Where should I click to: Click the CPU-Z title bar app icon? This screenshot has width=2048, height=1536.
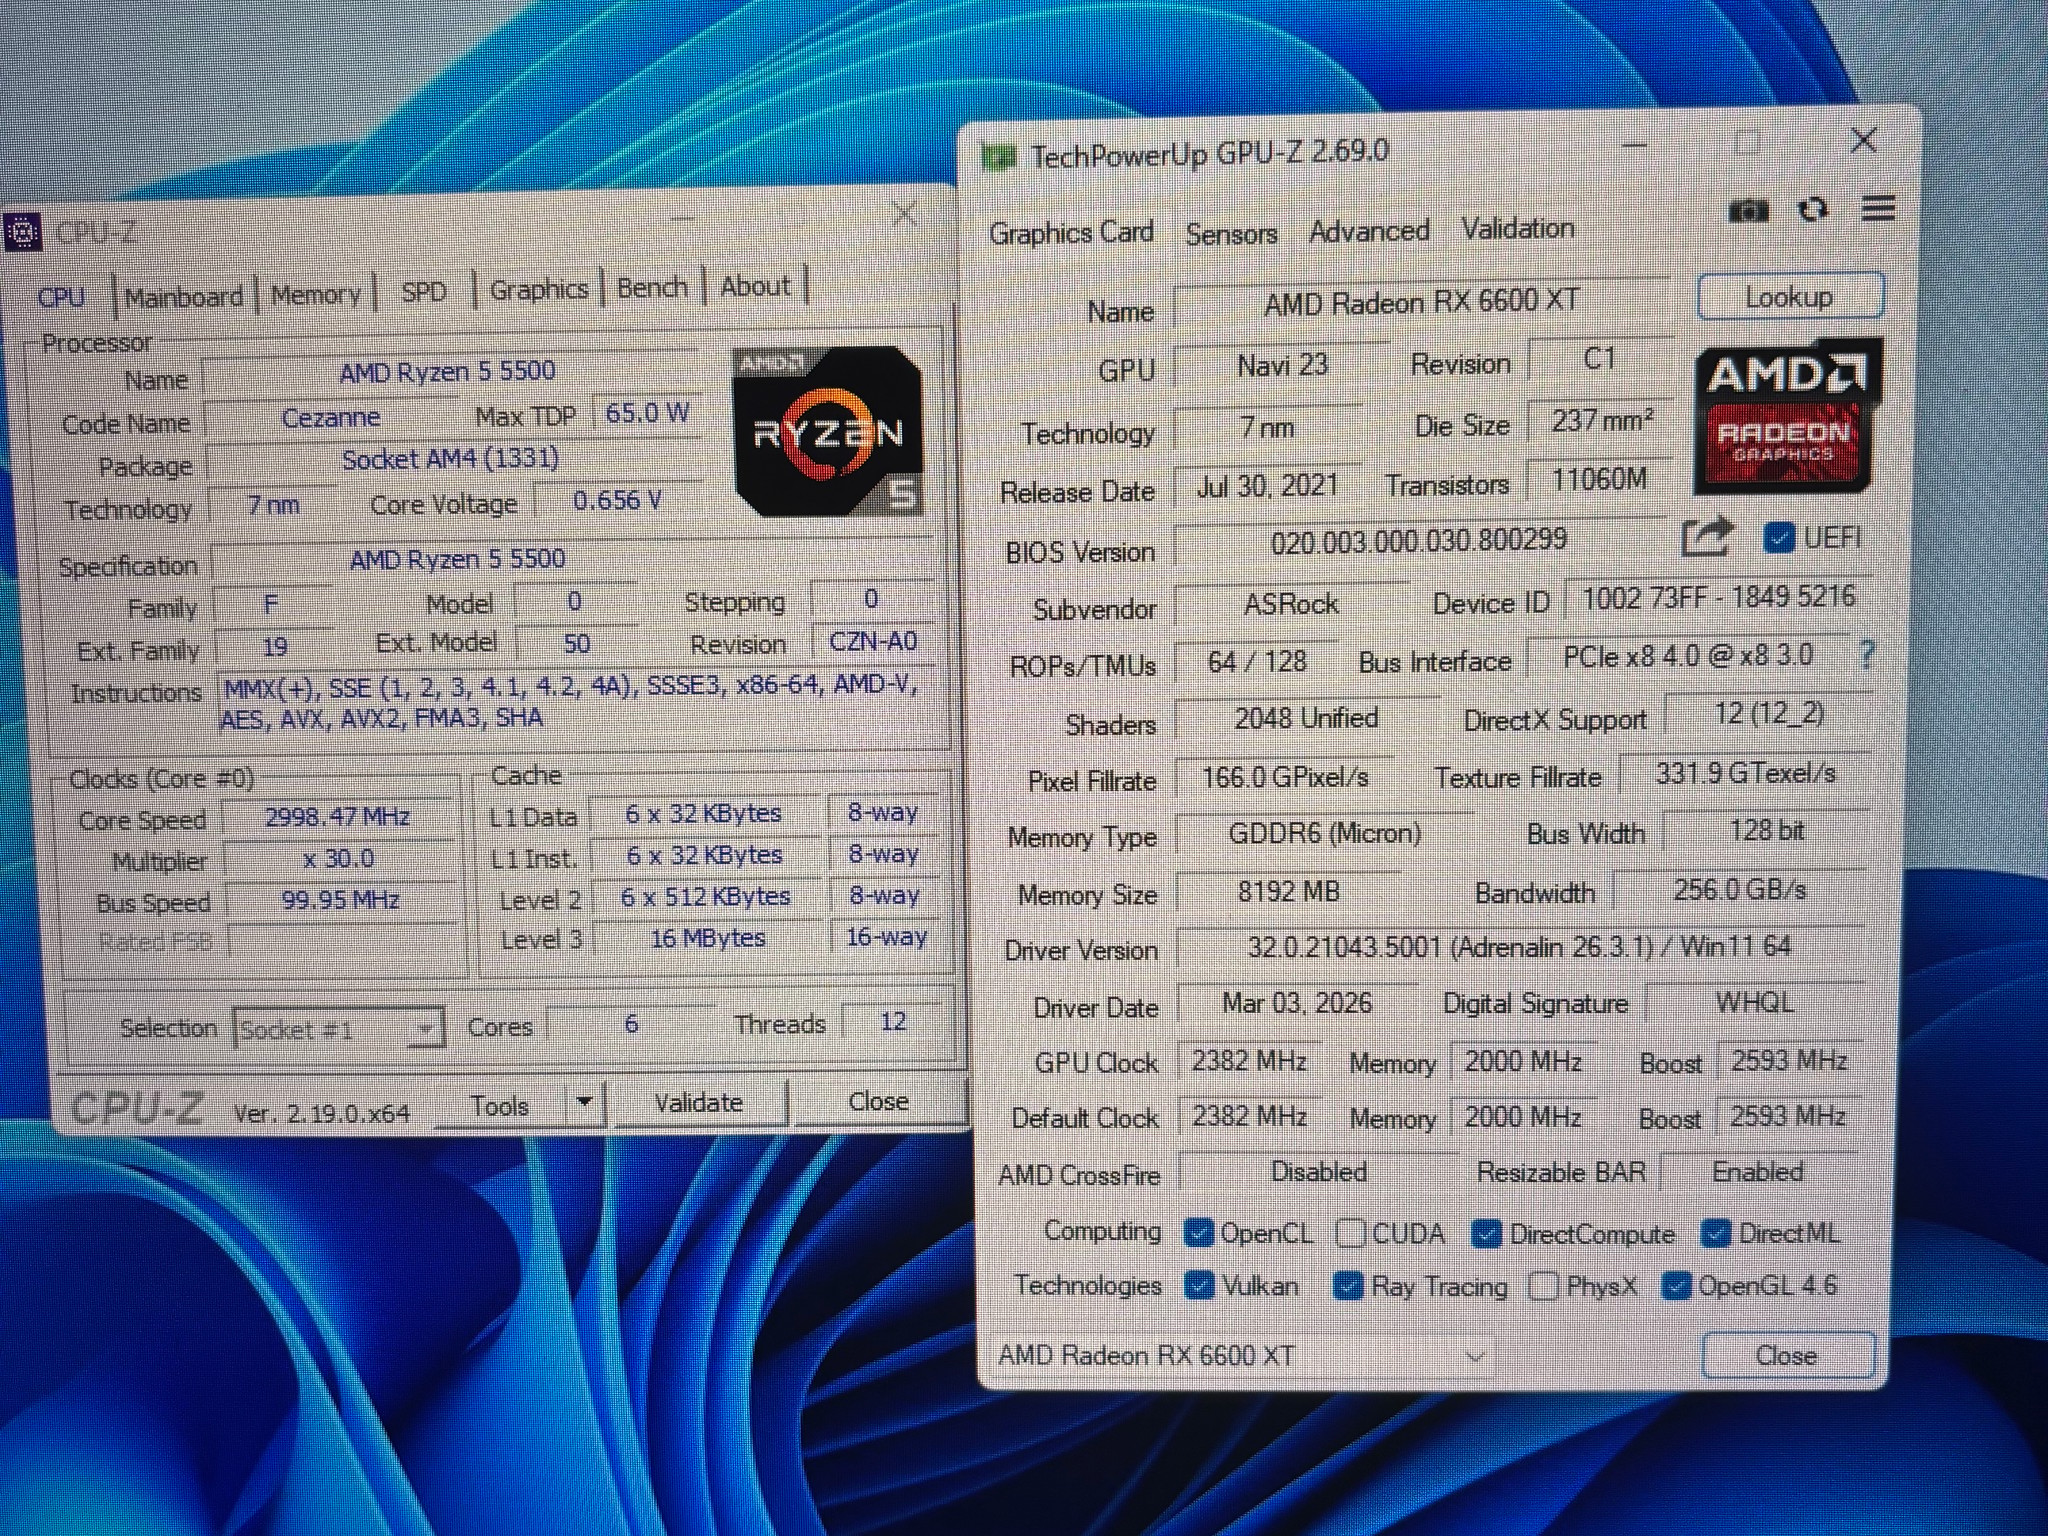pos(22,234)
